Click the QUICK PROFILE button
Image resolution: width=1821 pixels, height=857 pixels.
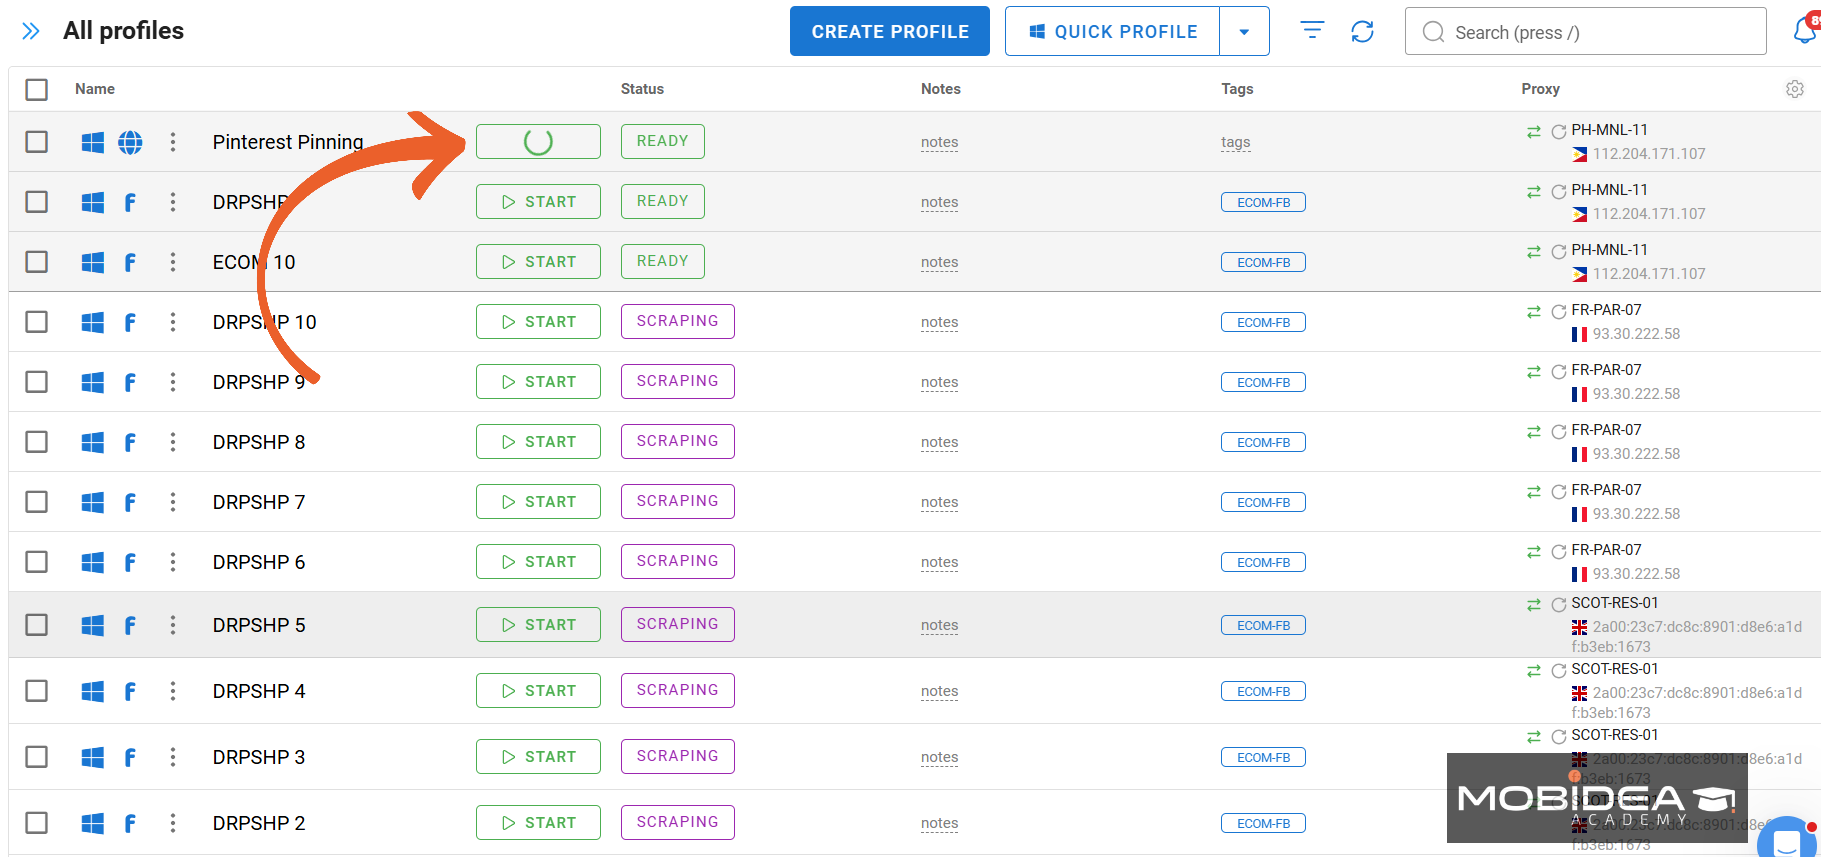[1112, 31]
